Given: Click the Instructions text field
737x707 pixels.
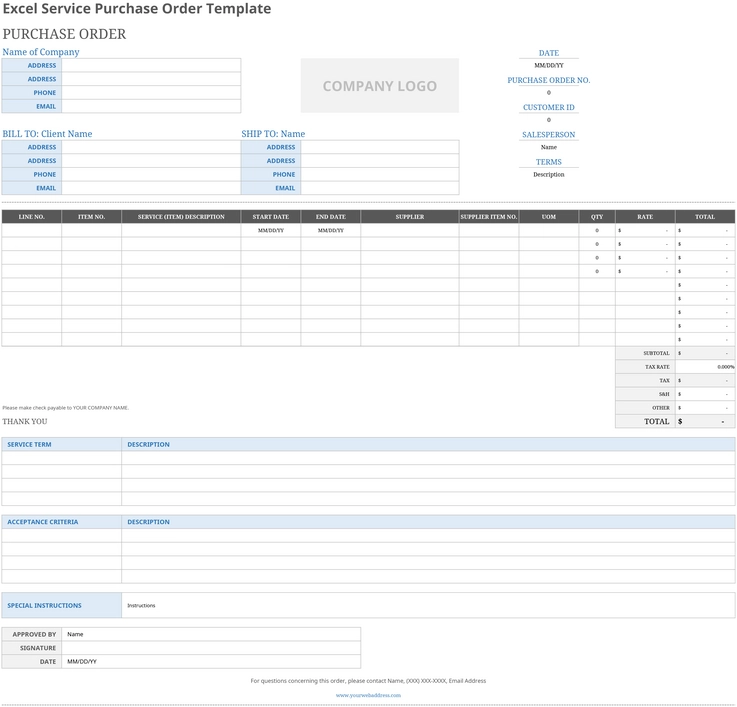Looking at the screenshot, I should pyautogui.click(x=428, y=605).
